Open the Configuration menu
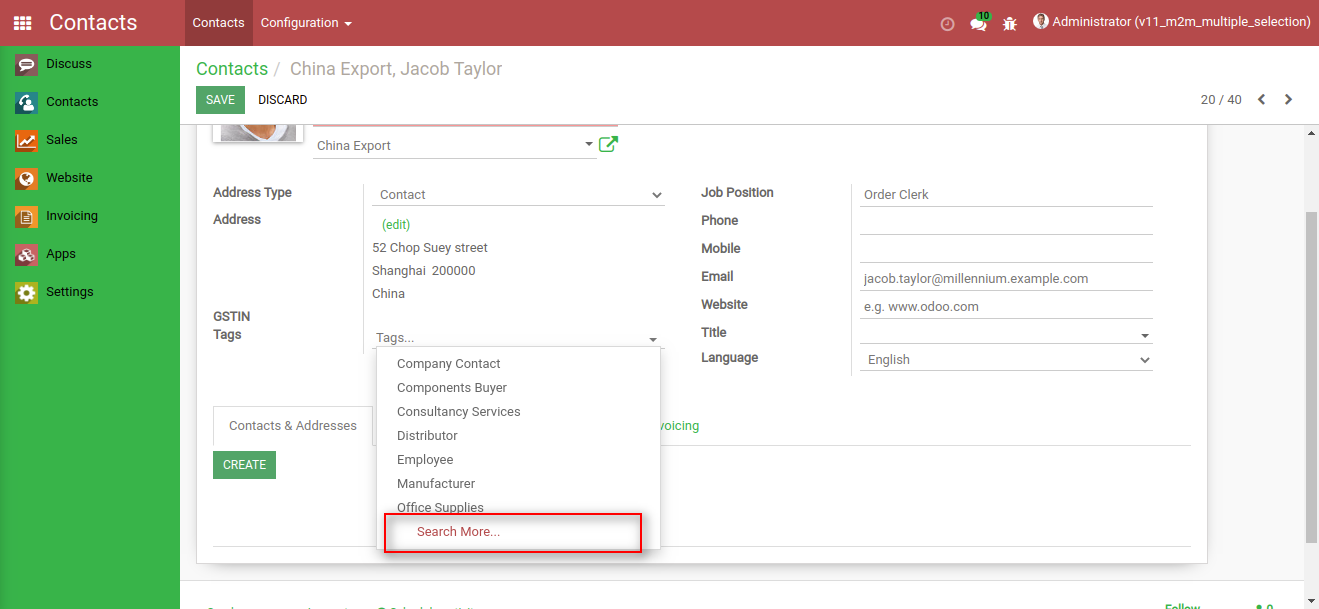 pos(306,23)
